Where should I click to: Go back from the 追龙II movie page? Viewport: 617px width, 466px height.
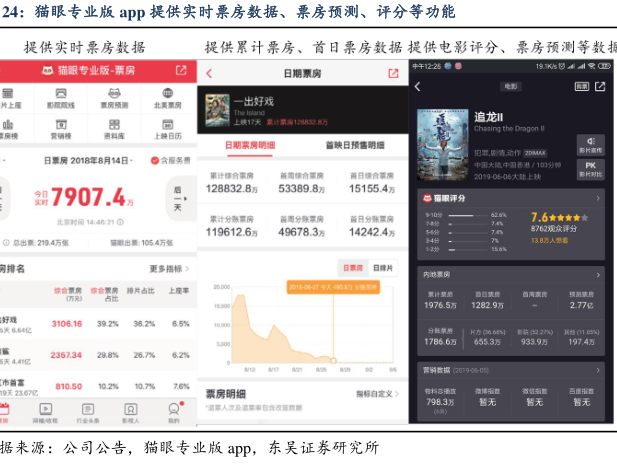coord(418,87)
